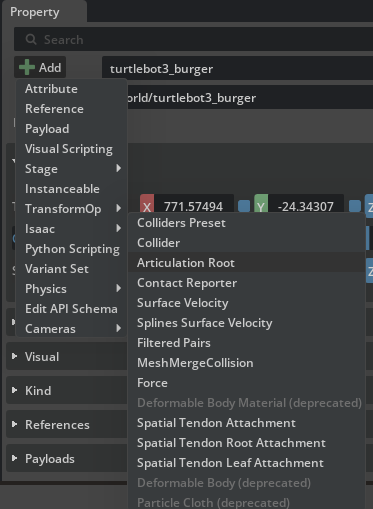373x509 pixels.
Task: Click the green plus Add icon
Action: click(27, 67)
